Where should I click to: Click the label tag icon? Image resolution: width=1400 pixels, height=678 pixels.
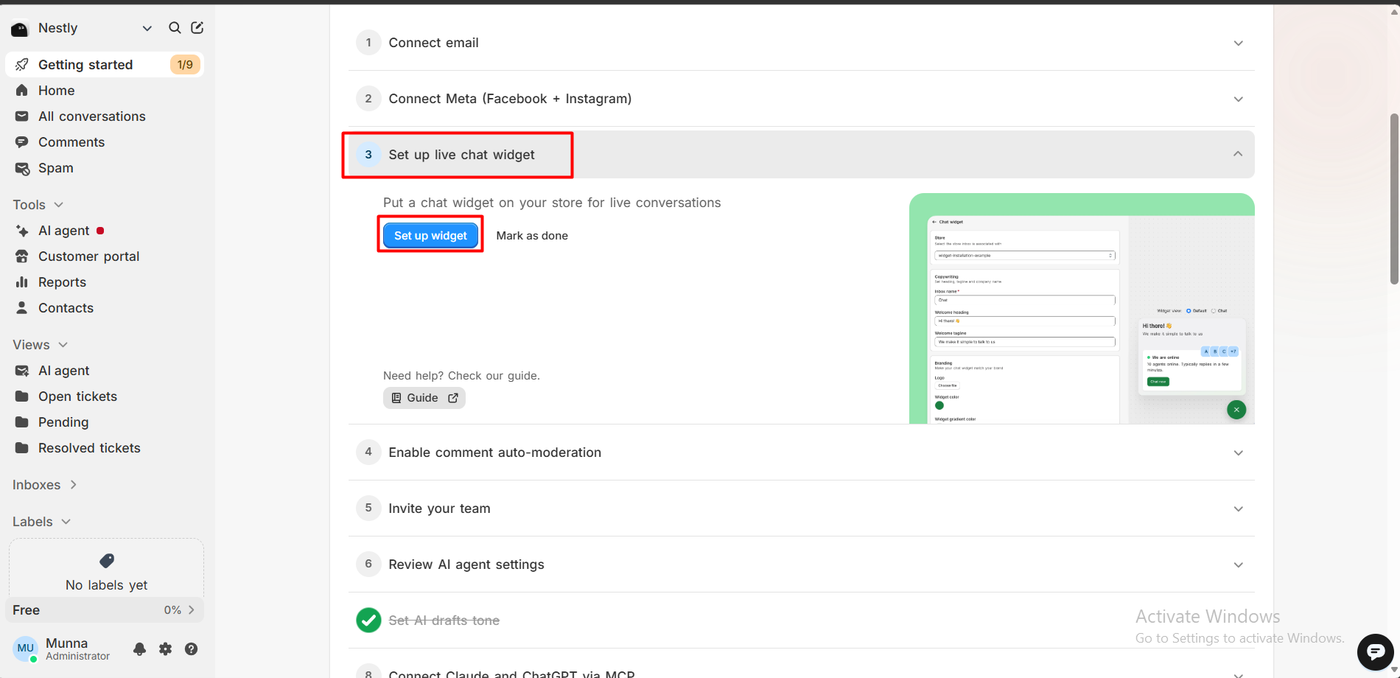pos(107,561)
